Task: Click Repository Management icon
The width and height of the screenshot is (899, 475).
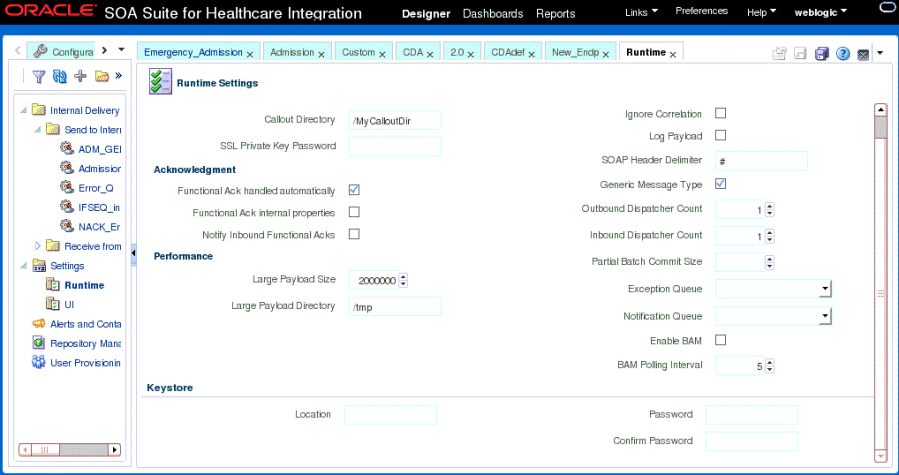Action: (x=38, y=343)
